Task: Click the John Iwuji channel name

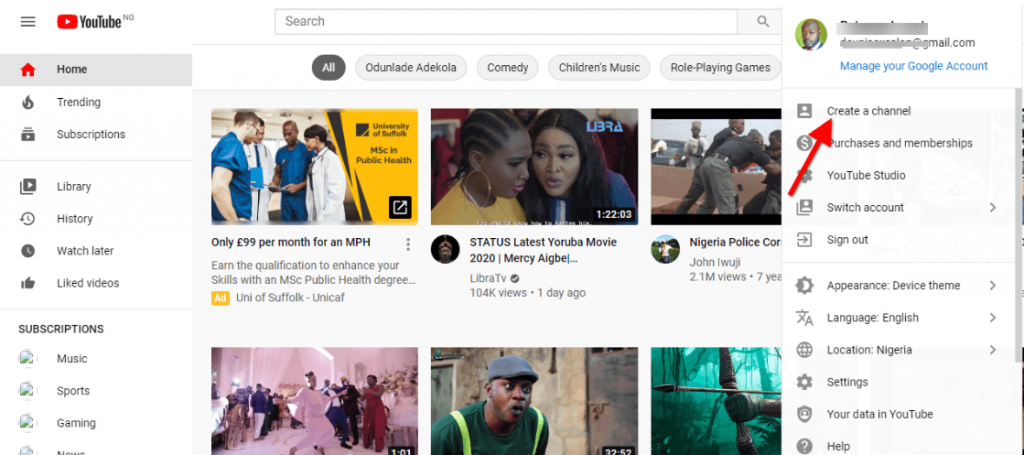Action: [716, 262]
